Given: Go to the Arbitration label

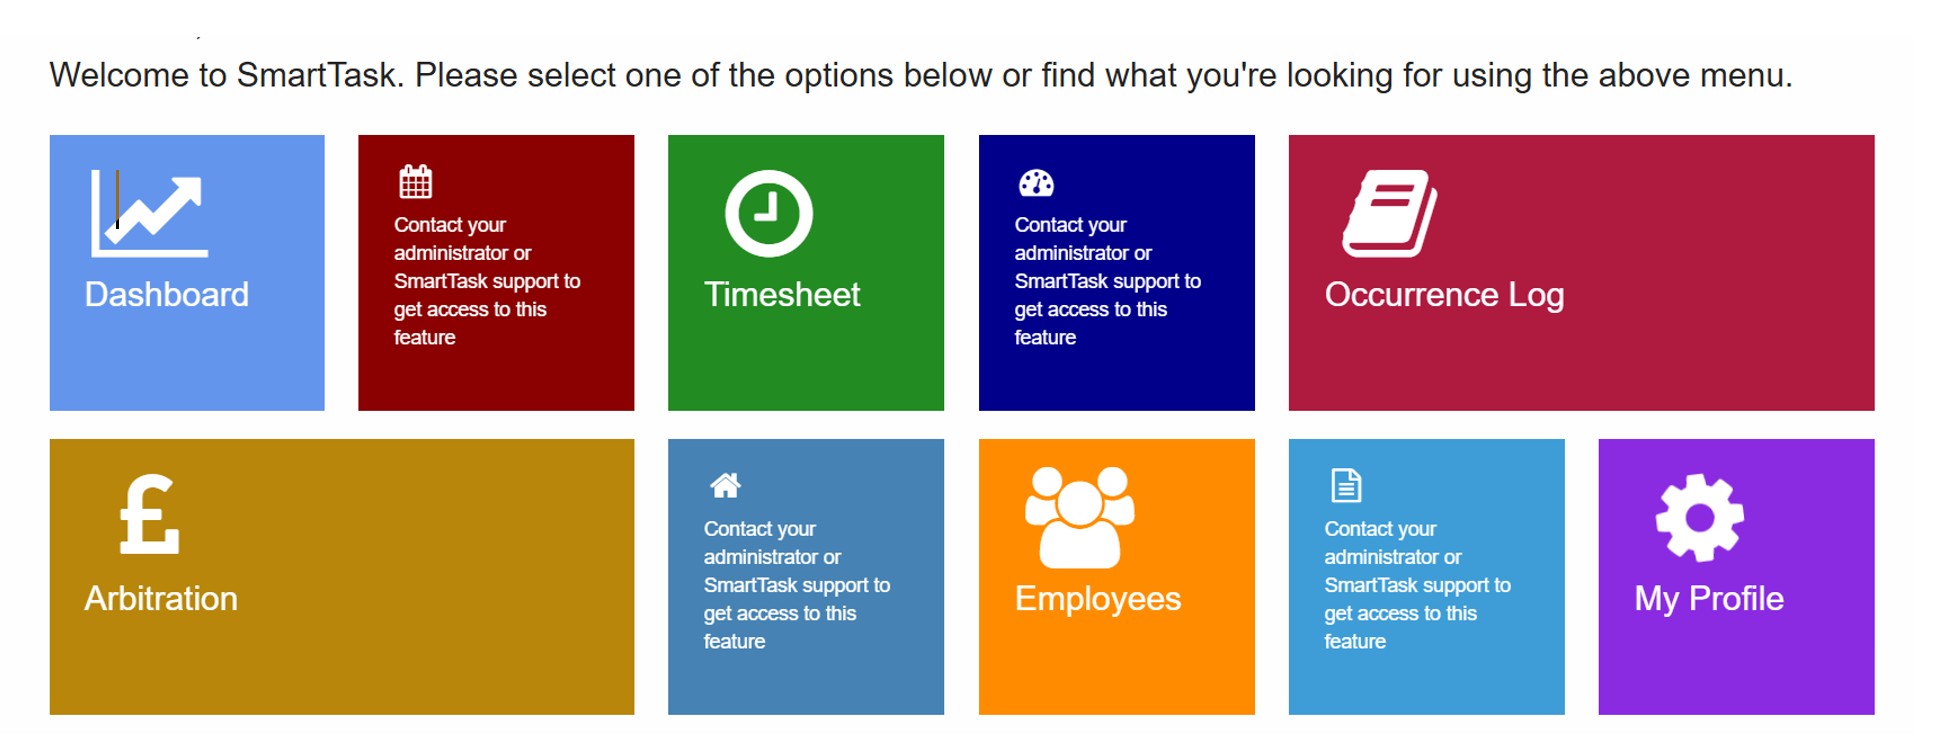Looking at the screenshot, I should 161,599.
